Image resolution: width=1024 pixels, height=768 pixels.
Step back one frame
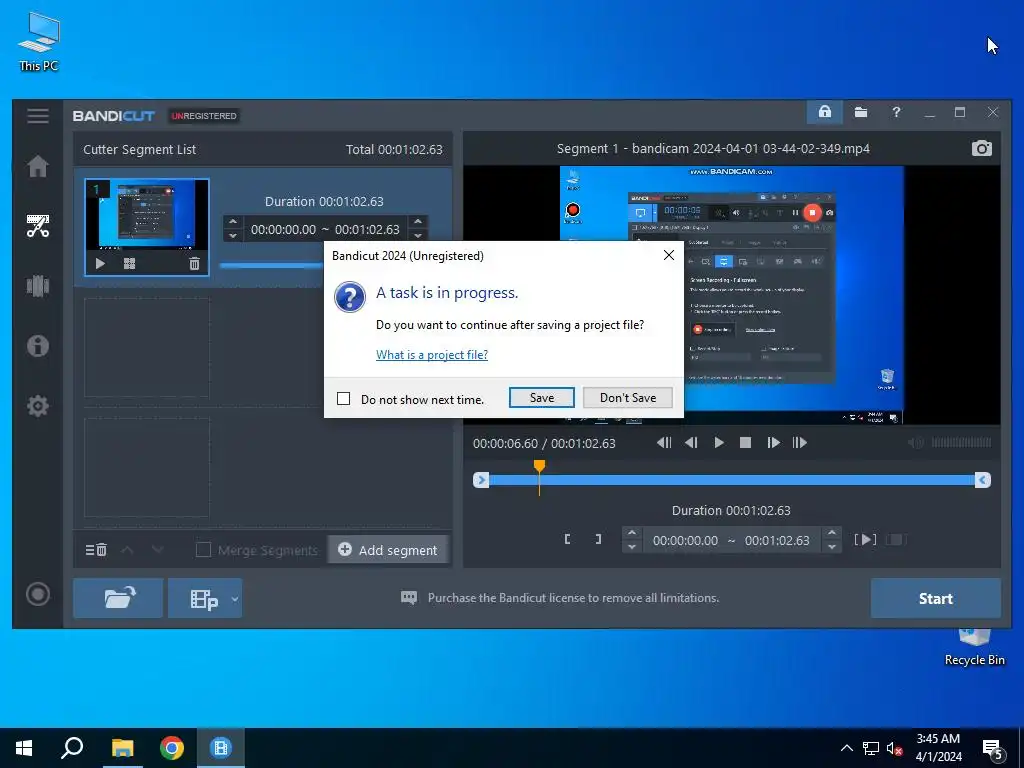691,443
